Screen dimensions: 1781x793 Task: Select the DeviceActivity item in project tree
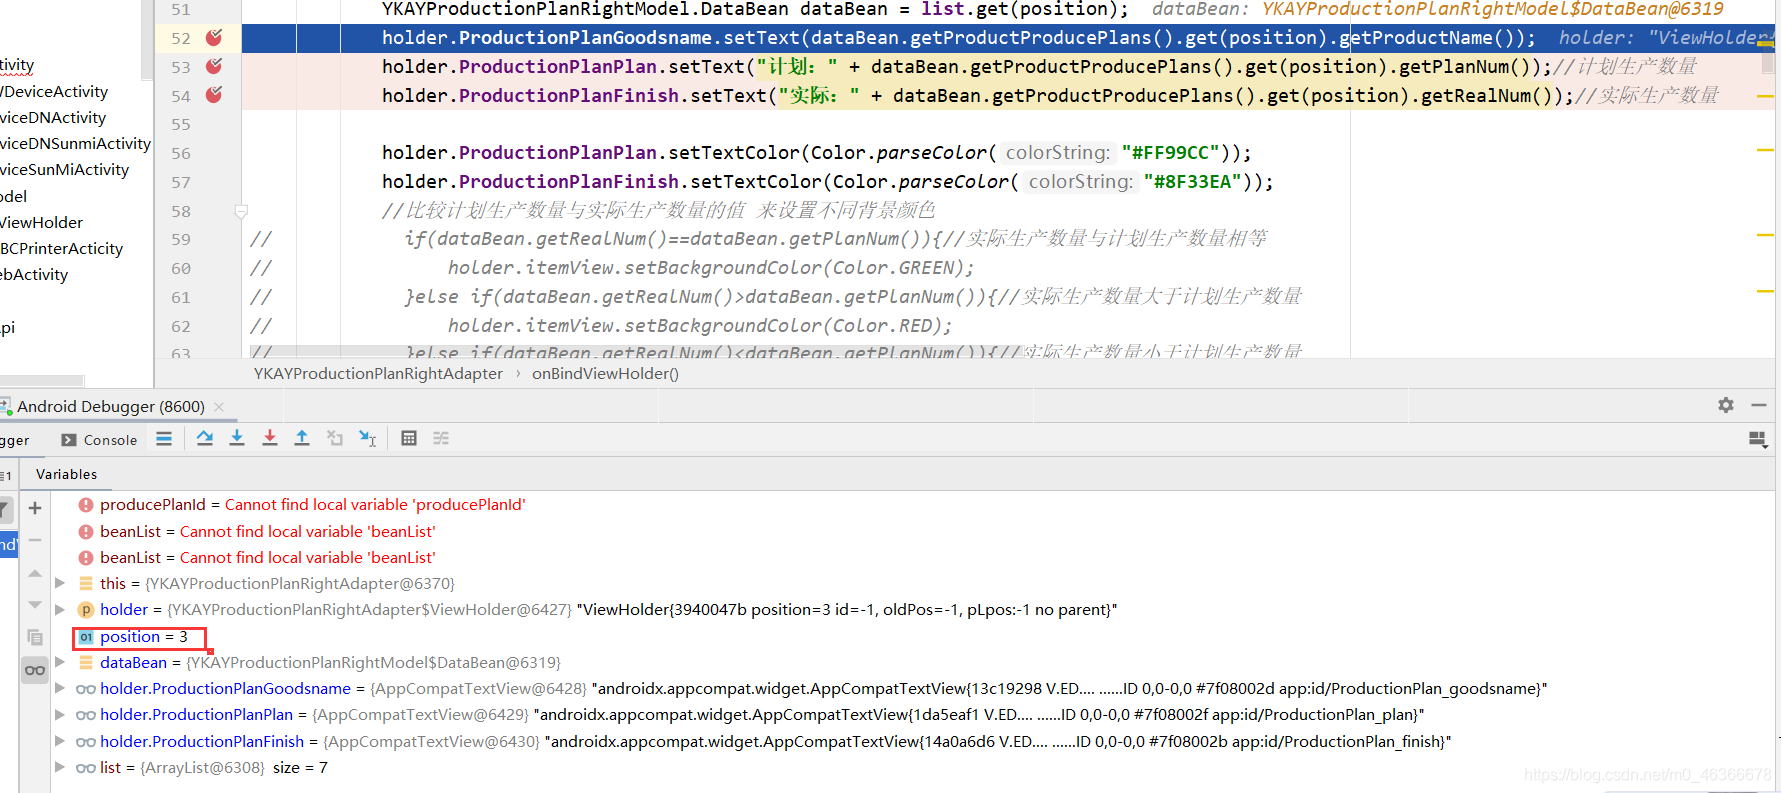(54, 91)
